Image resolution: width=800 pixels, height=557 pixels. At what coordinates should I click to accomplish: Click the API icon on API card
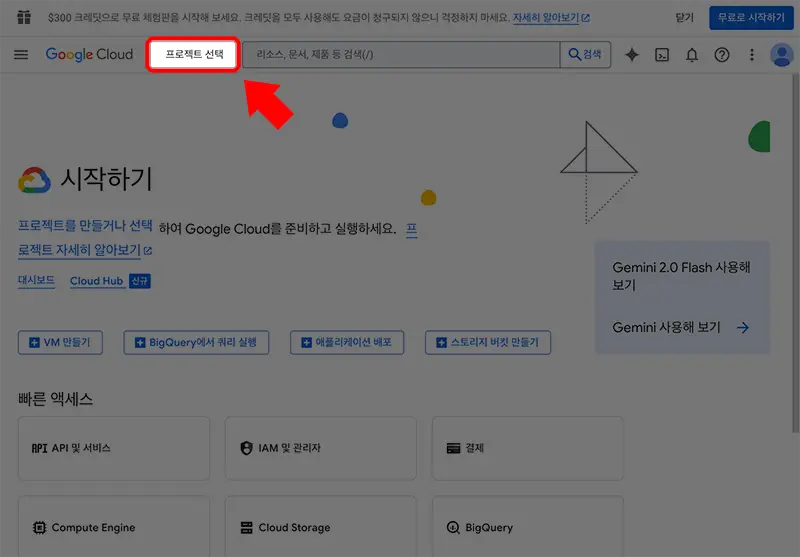click(39, 448)
